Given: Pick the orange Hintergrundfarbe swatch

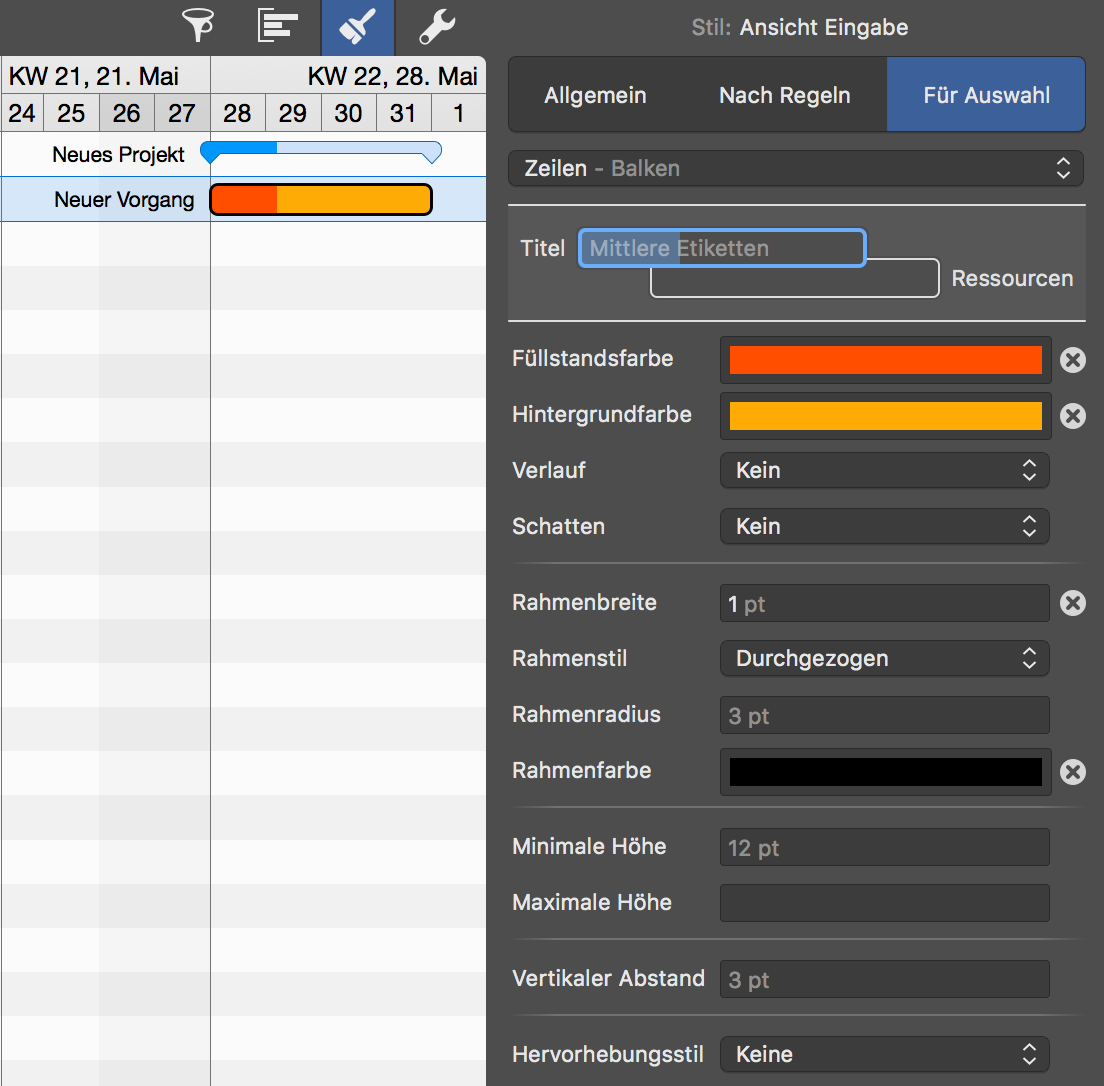Looking at the screenshot, I should pyautogui.click(x=885, y=416).
